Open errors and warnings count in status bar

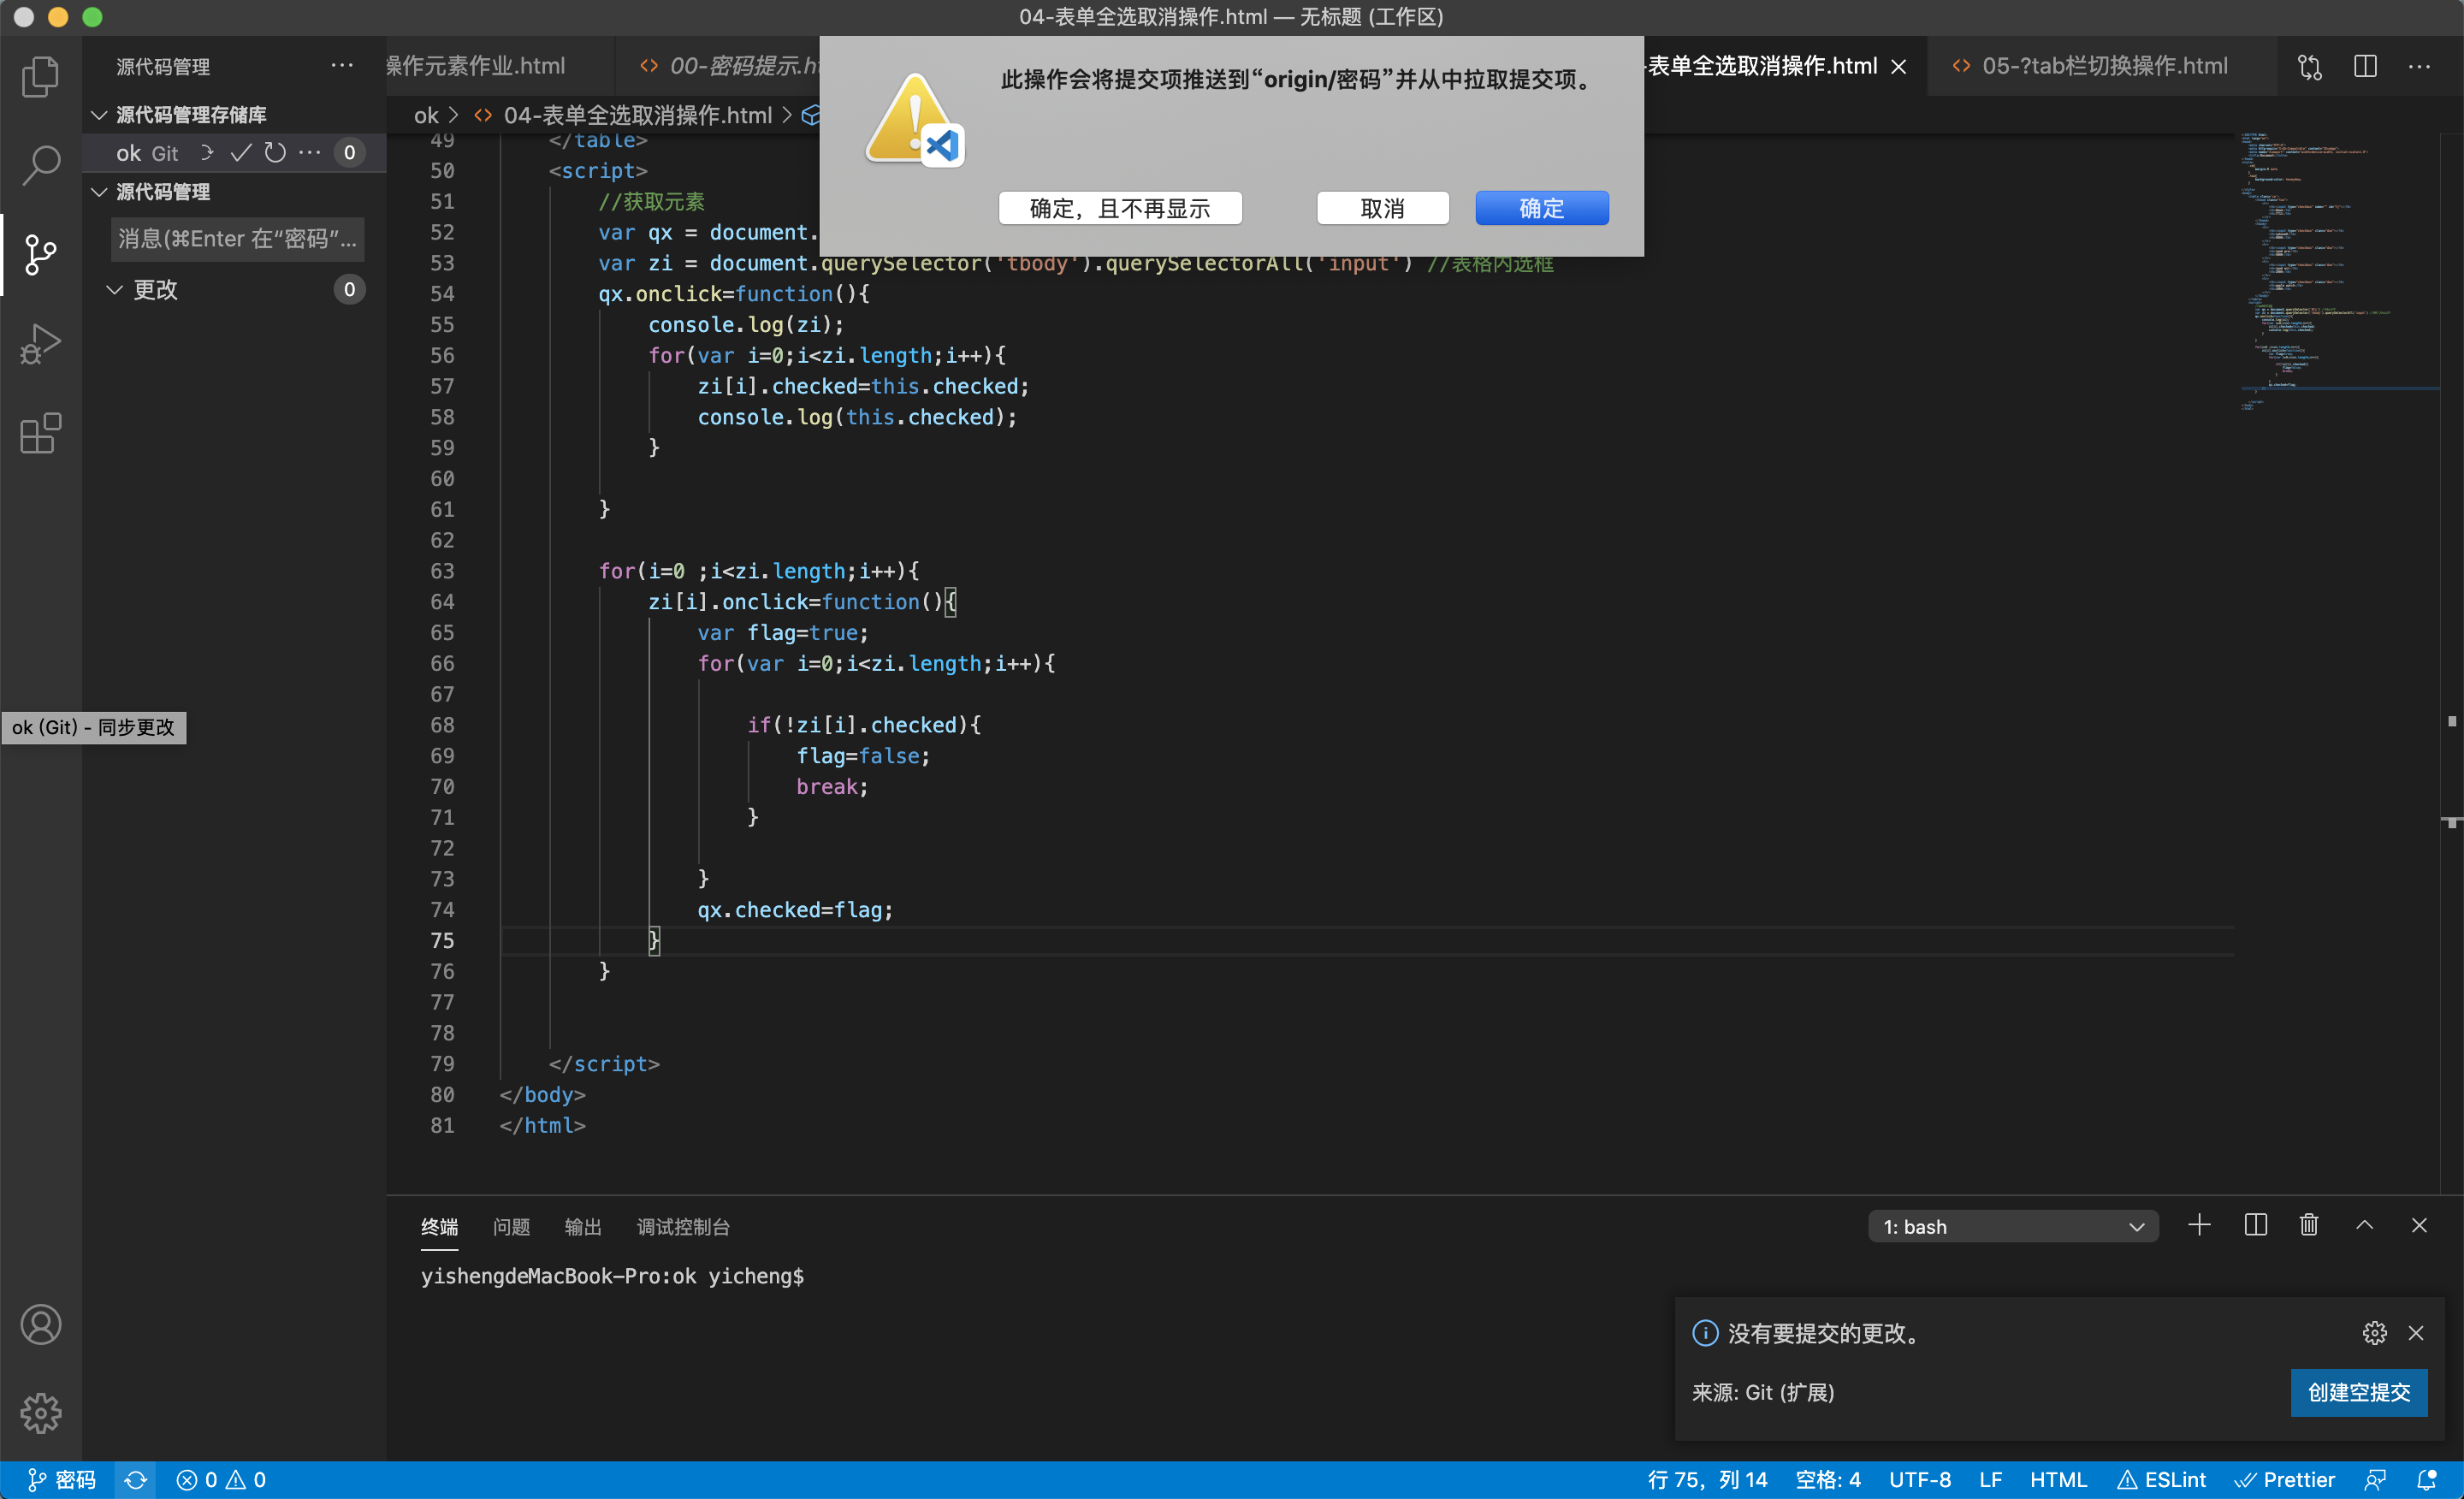click(221, 1480)
